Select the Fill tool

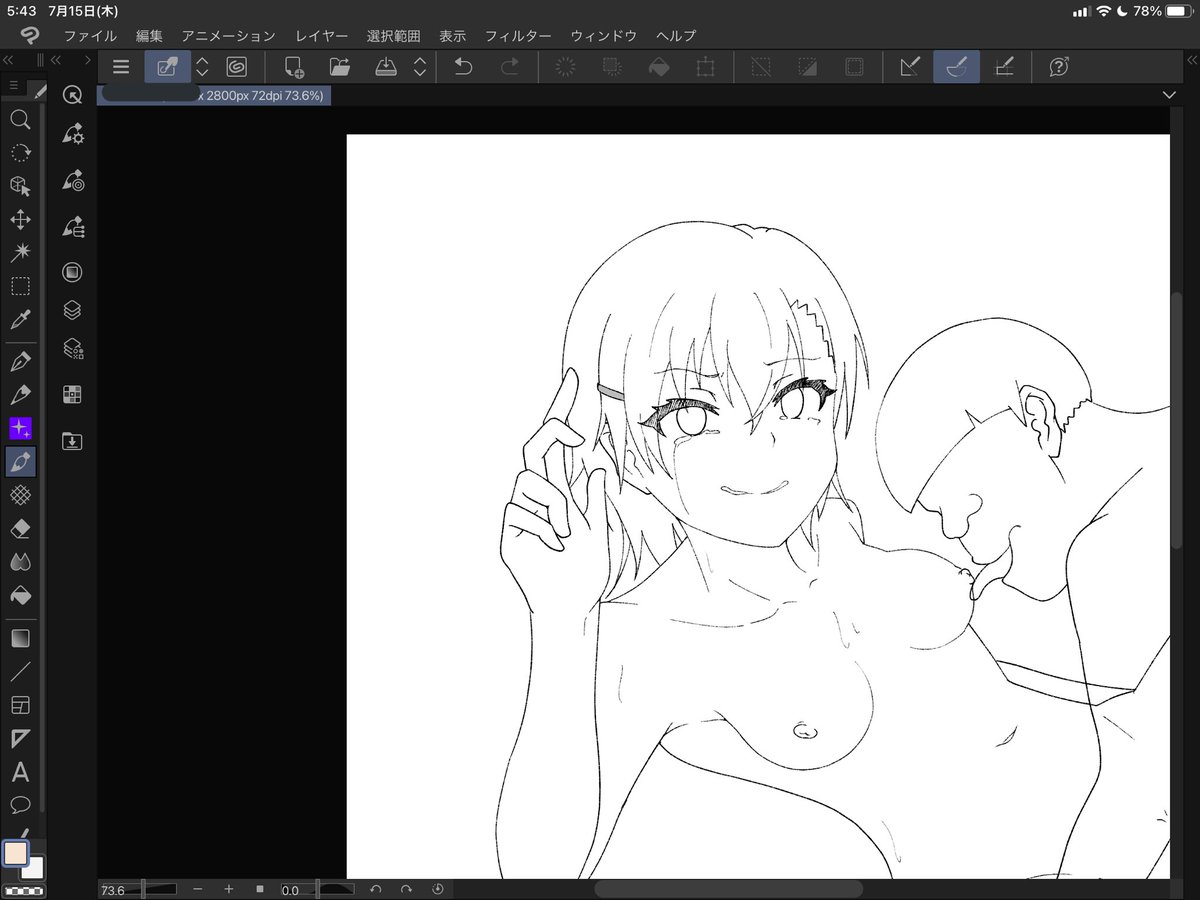point(20,595)
